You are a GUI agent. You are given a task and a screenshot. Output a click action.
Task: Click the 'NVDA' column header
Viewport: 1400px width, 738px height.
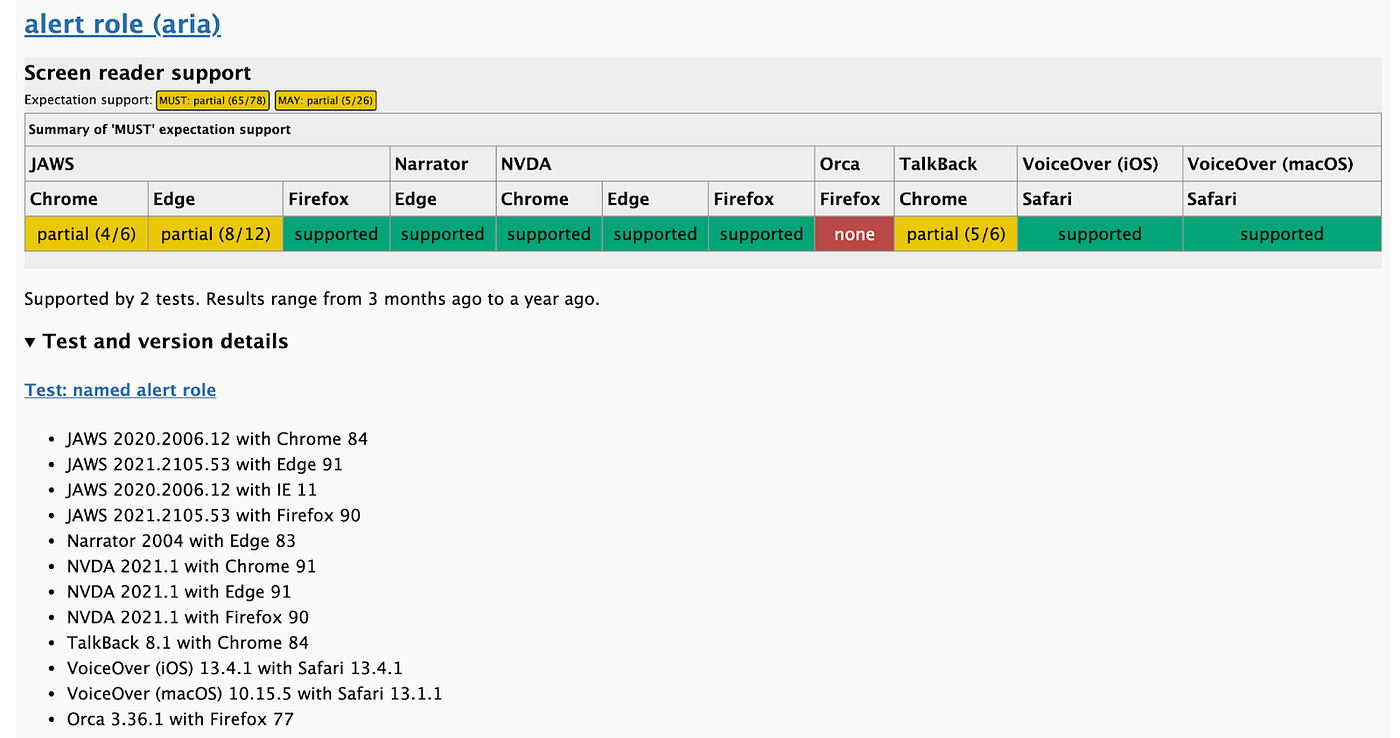point(655,164)
